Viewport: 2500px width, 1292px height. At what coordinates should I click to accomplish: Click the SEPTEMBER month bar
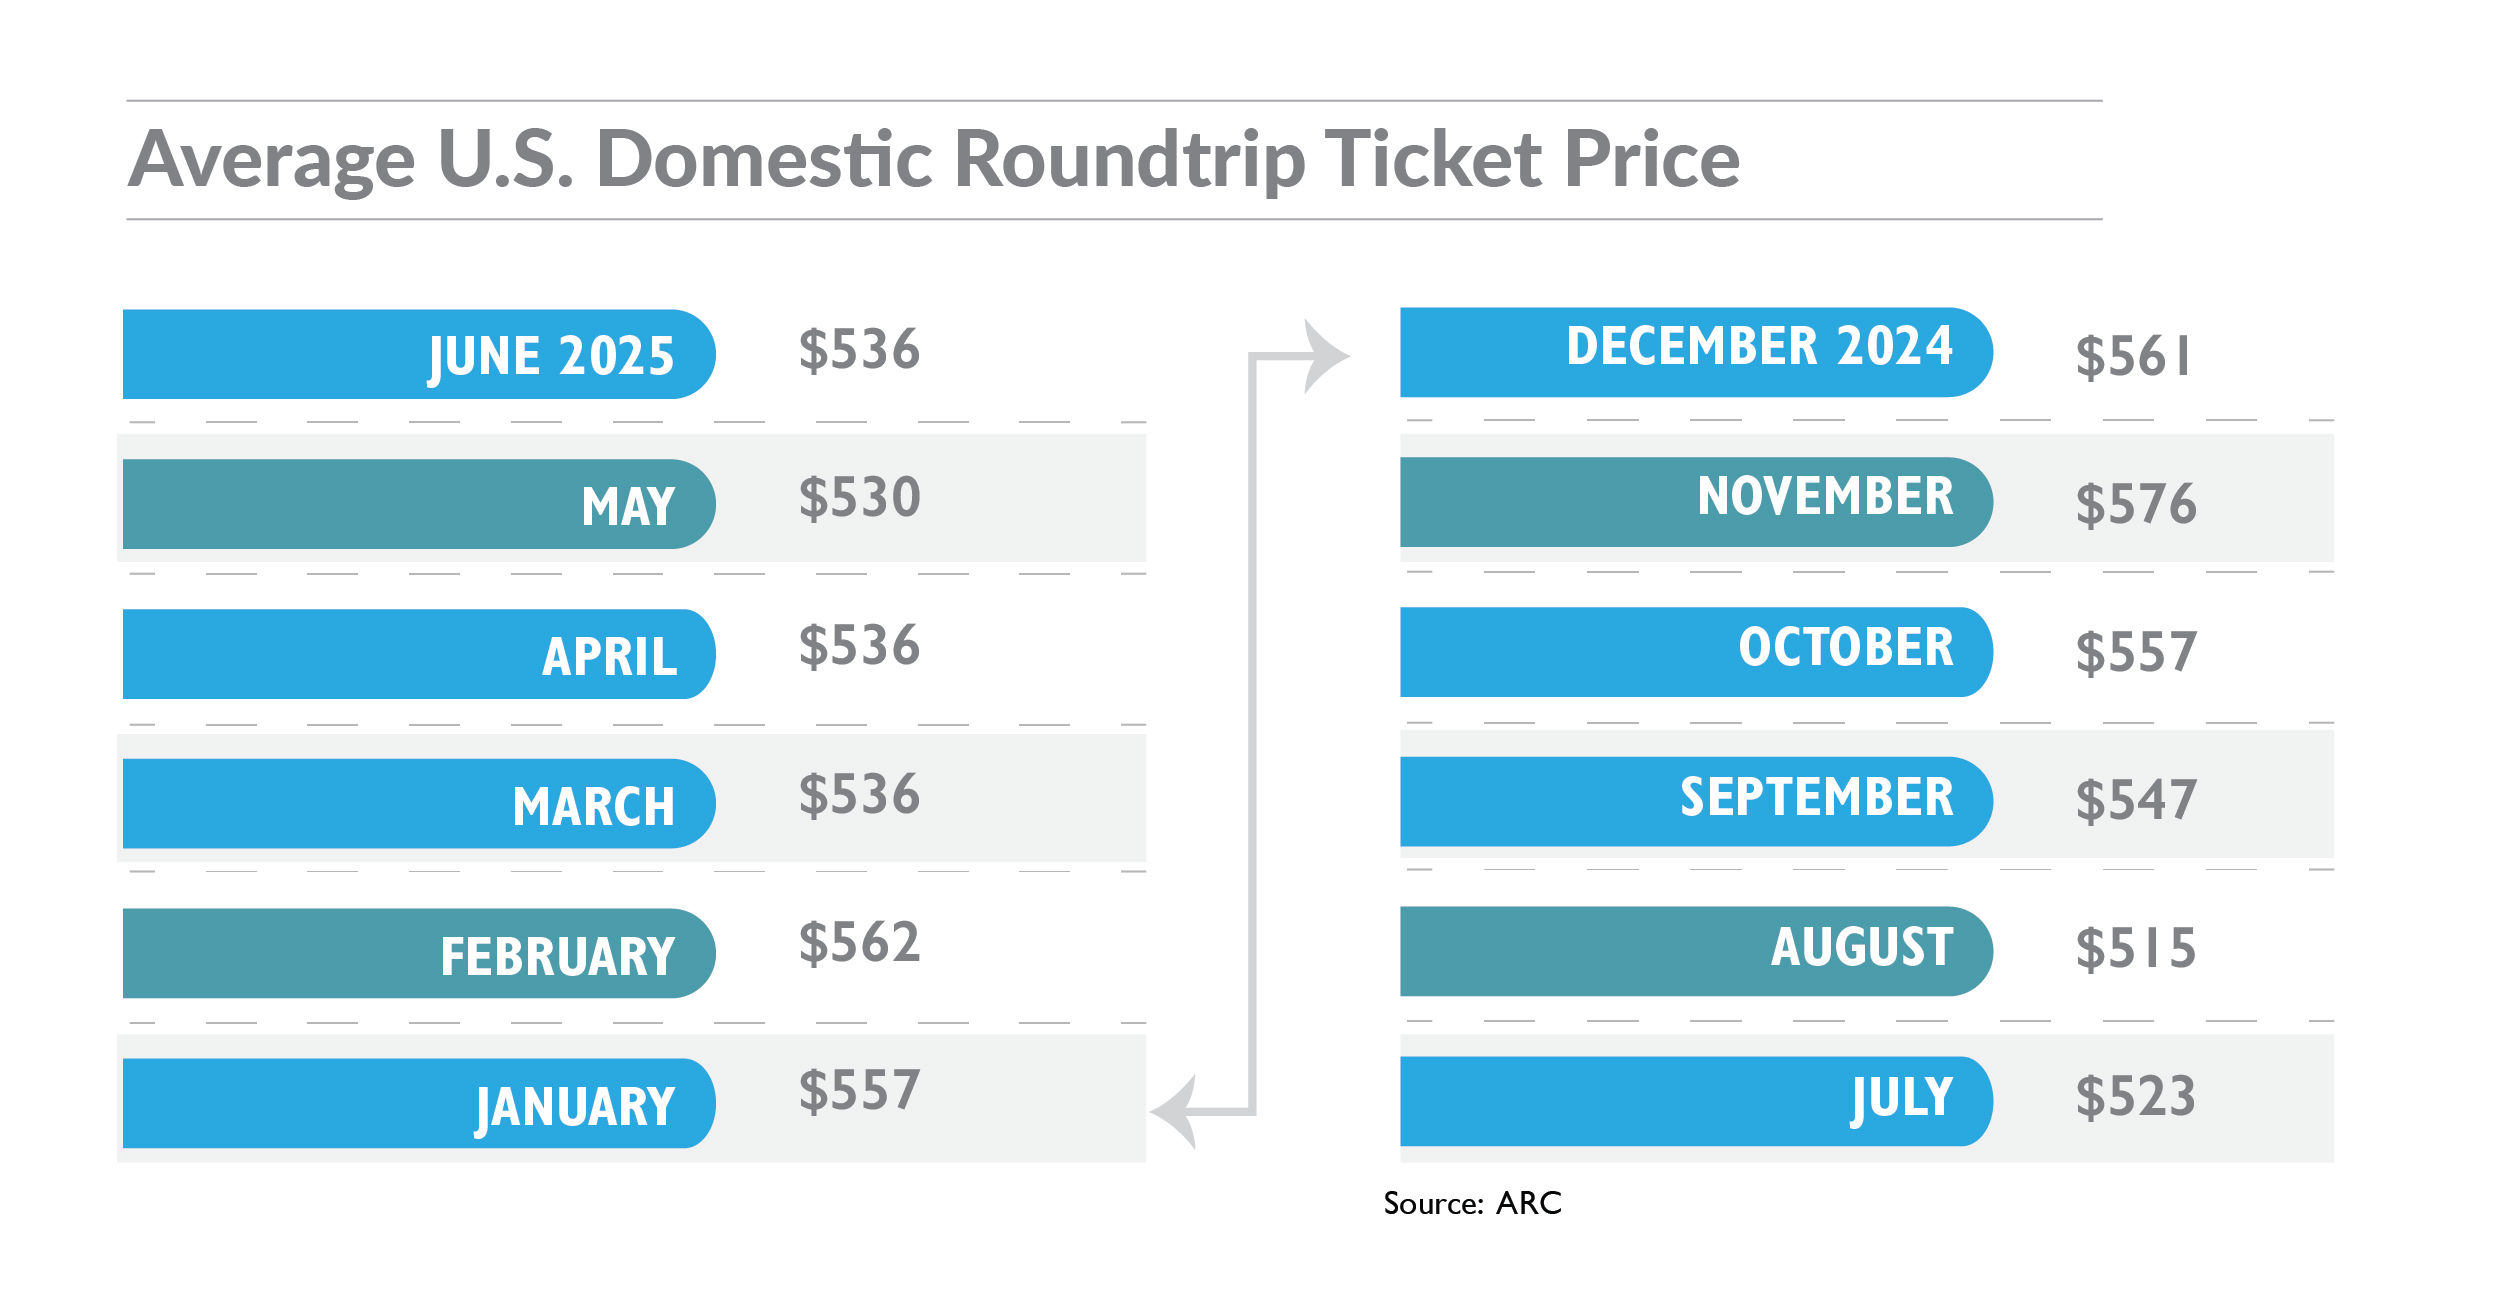pyautogui.click(x=1696, y=802)
